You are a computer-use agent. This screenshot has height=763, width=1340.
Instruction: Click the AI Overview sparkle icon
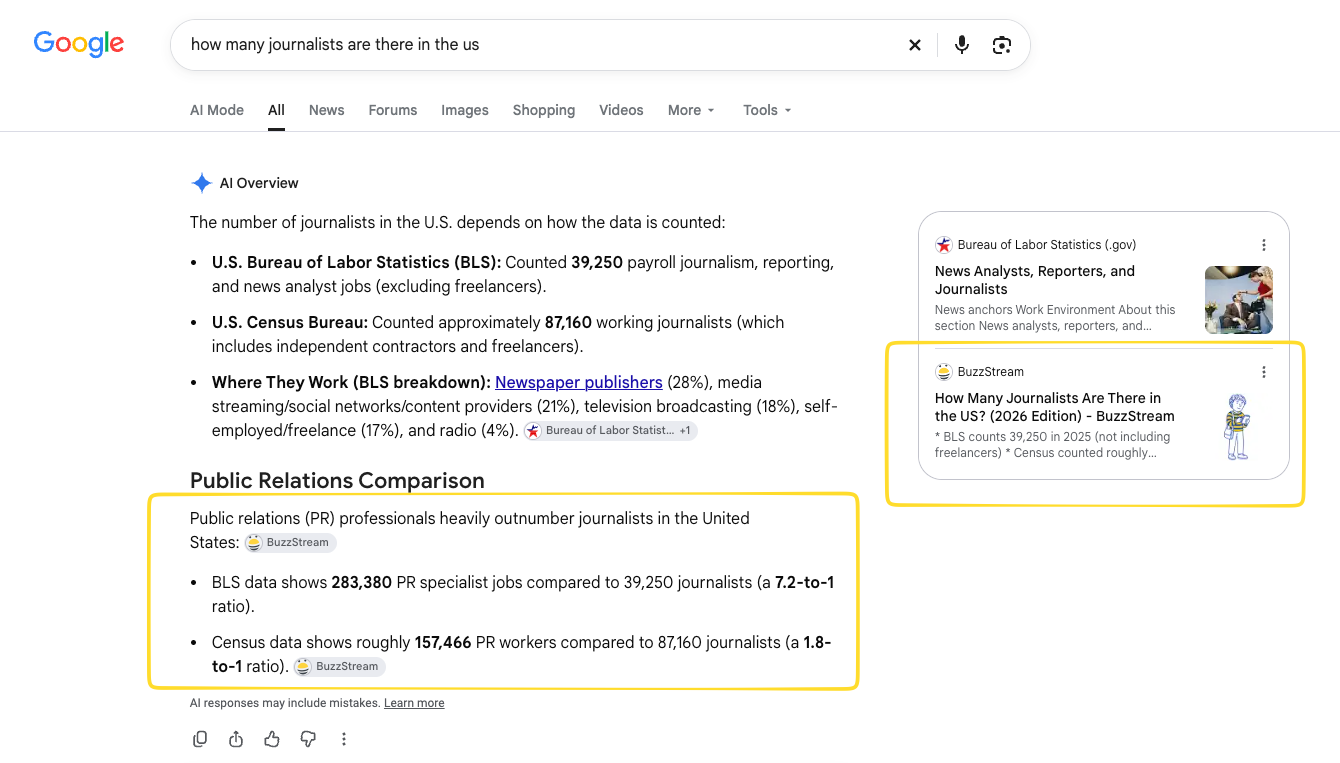pos(201,183)
